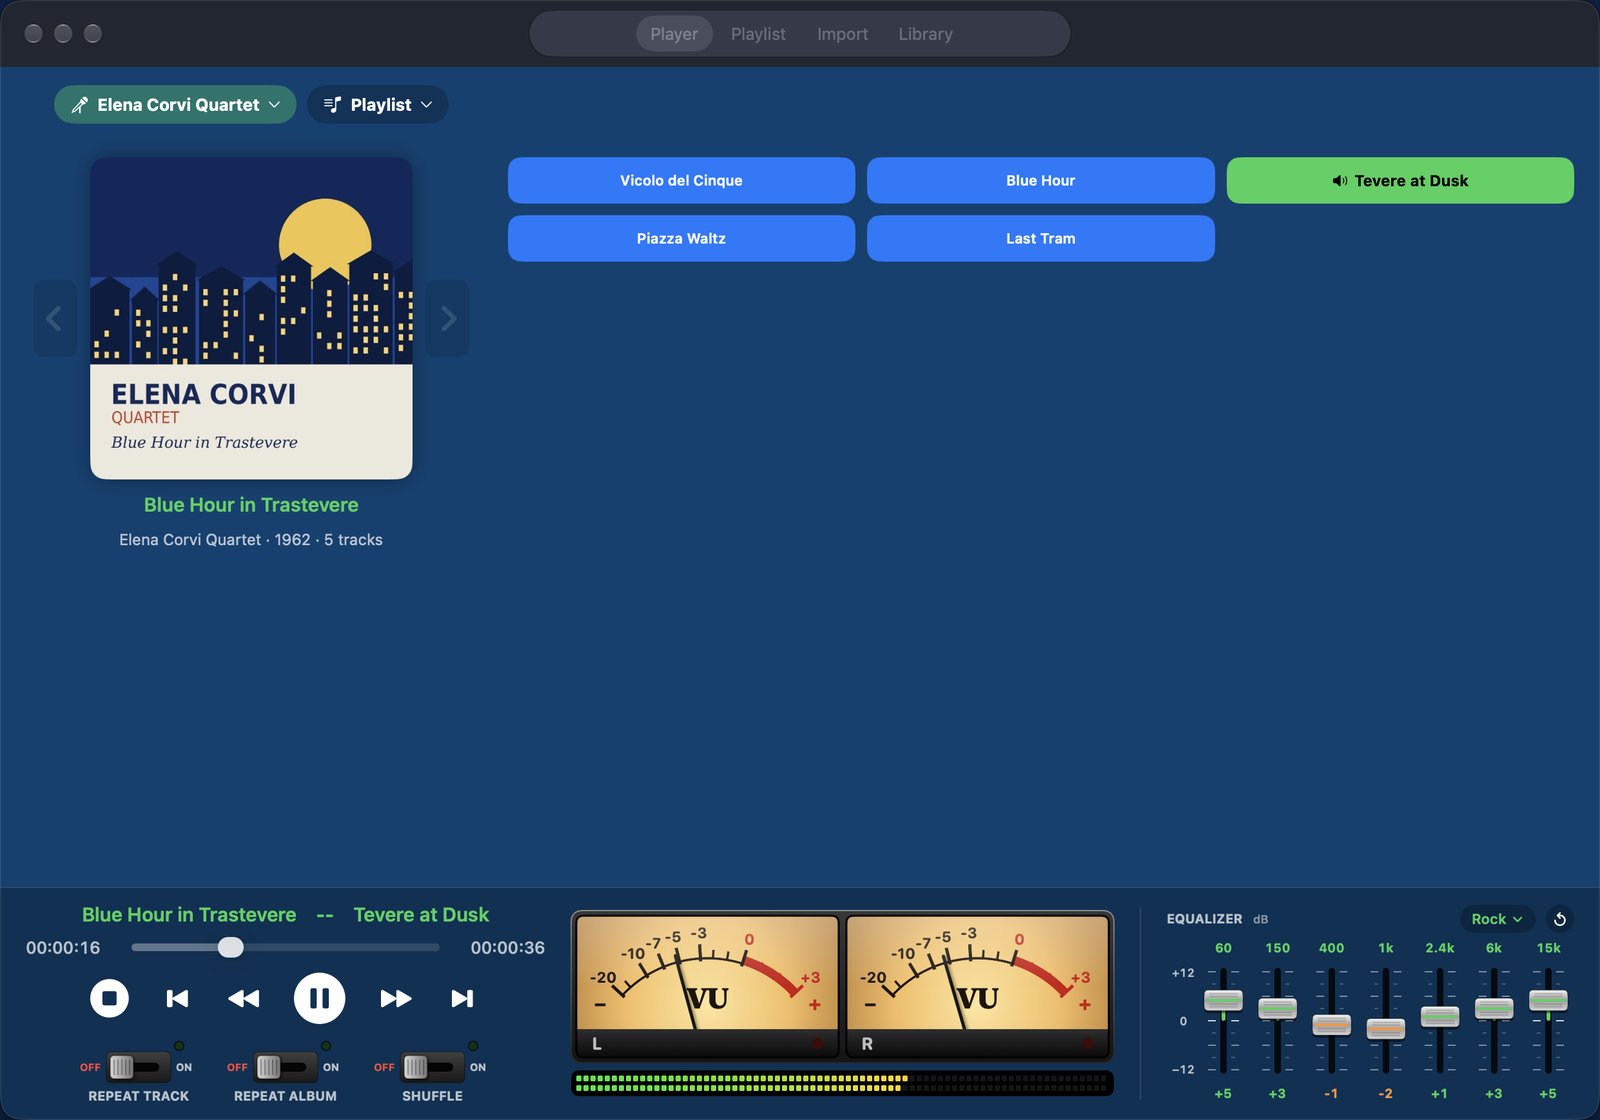Toggle the Shuffle switch

tap(432, 1067)
